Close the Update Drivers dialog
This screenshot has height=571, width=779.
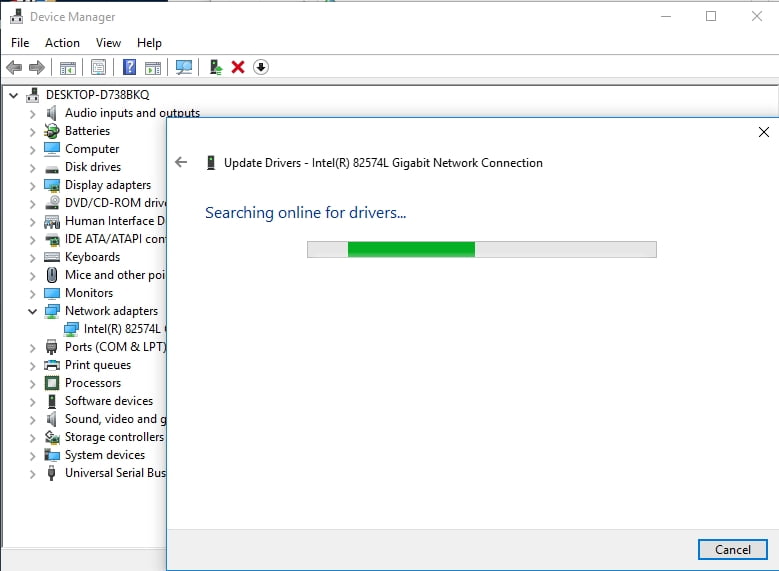(x=764, y=132)
